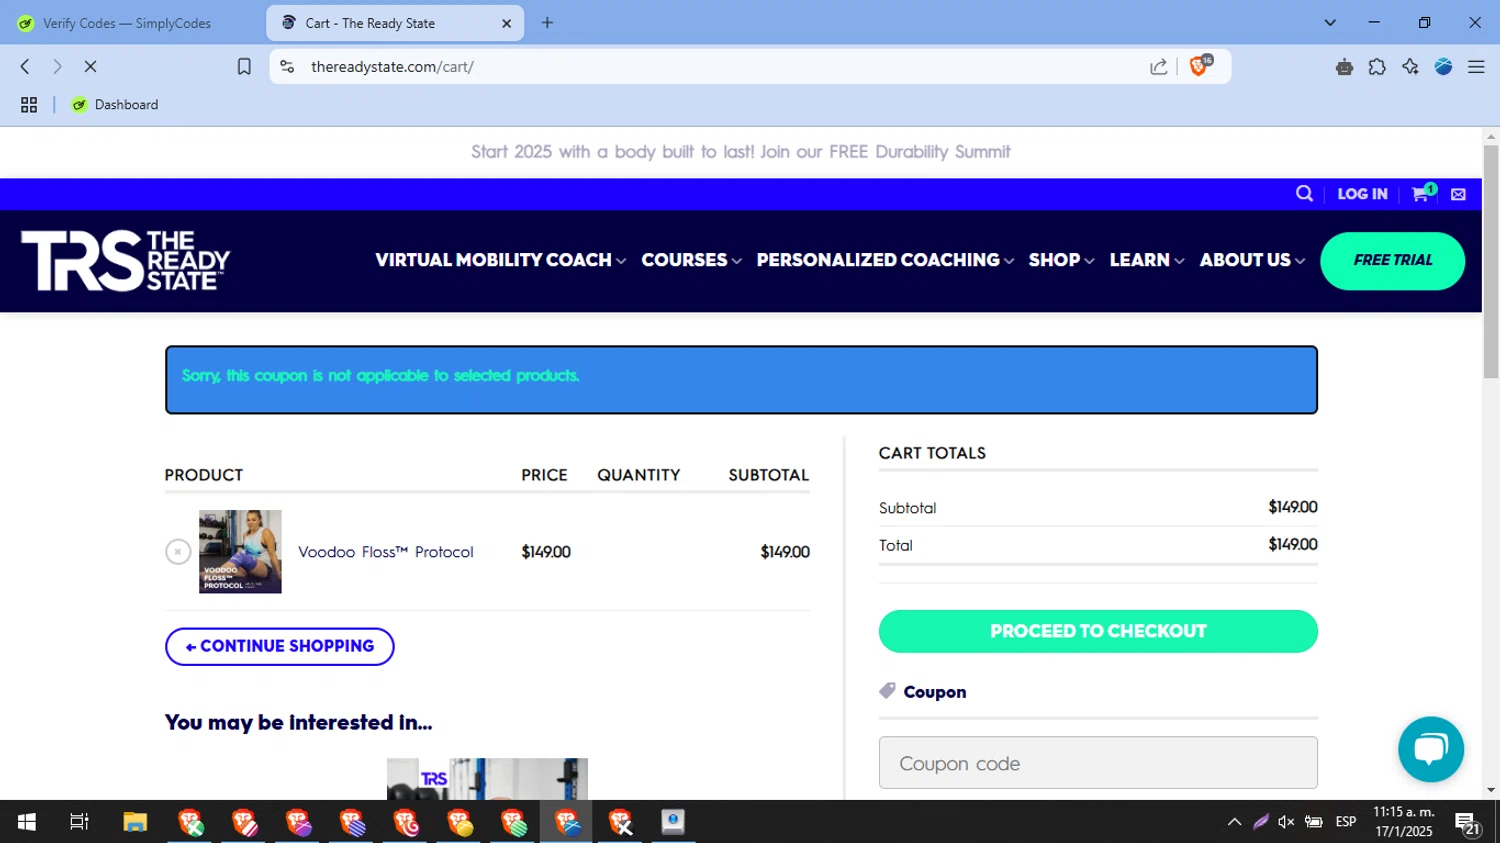Open tab search dropdown arrow
The image size is (1500, 843).
coord(1330,23)
